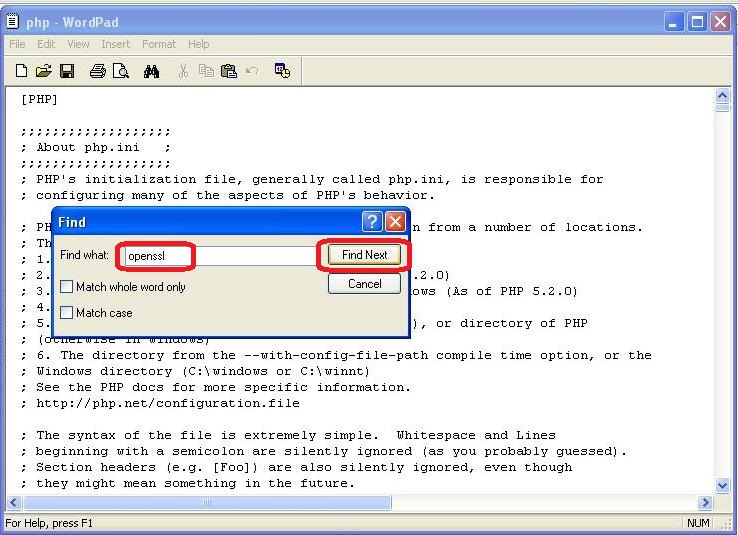Image resolution: width=738 pixels, height=535 pixels.
Task: Open the Format menu
Action: coord(159,44)
